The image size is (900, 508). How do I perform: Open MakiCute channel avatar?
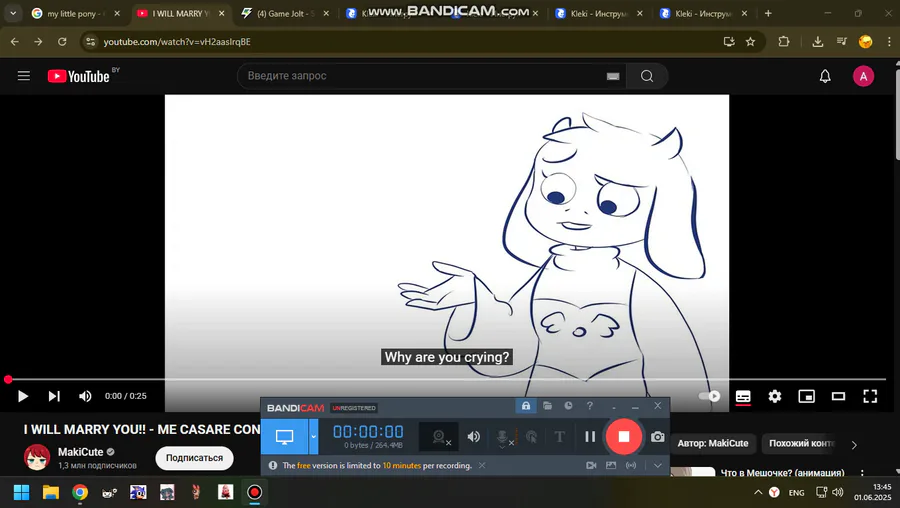coord(37,457)
